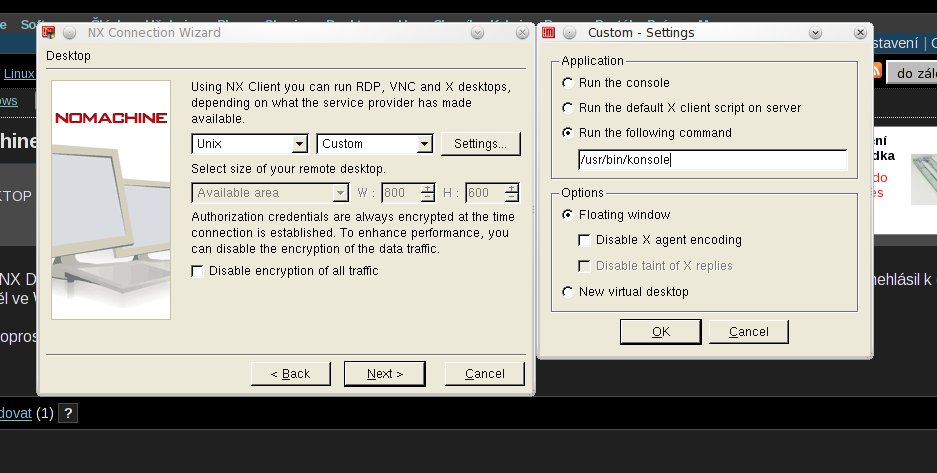This screenshot has height=473, width=937.
Task: Click Next in the connection wizard
Action: coord(385,374)
